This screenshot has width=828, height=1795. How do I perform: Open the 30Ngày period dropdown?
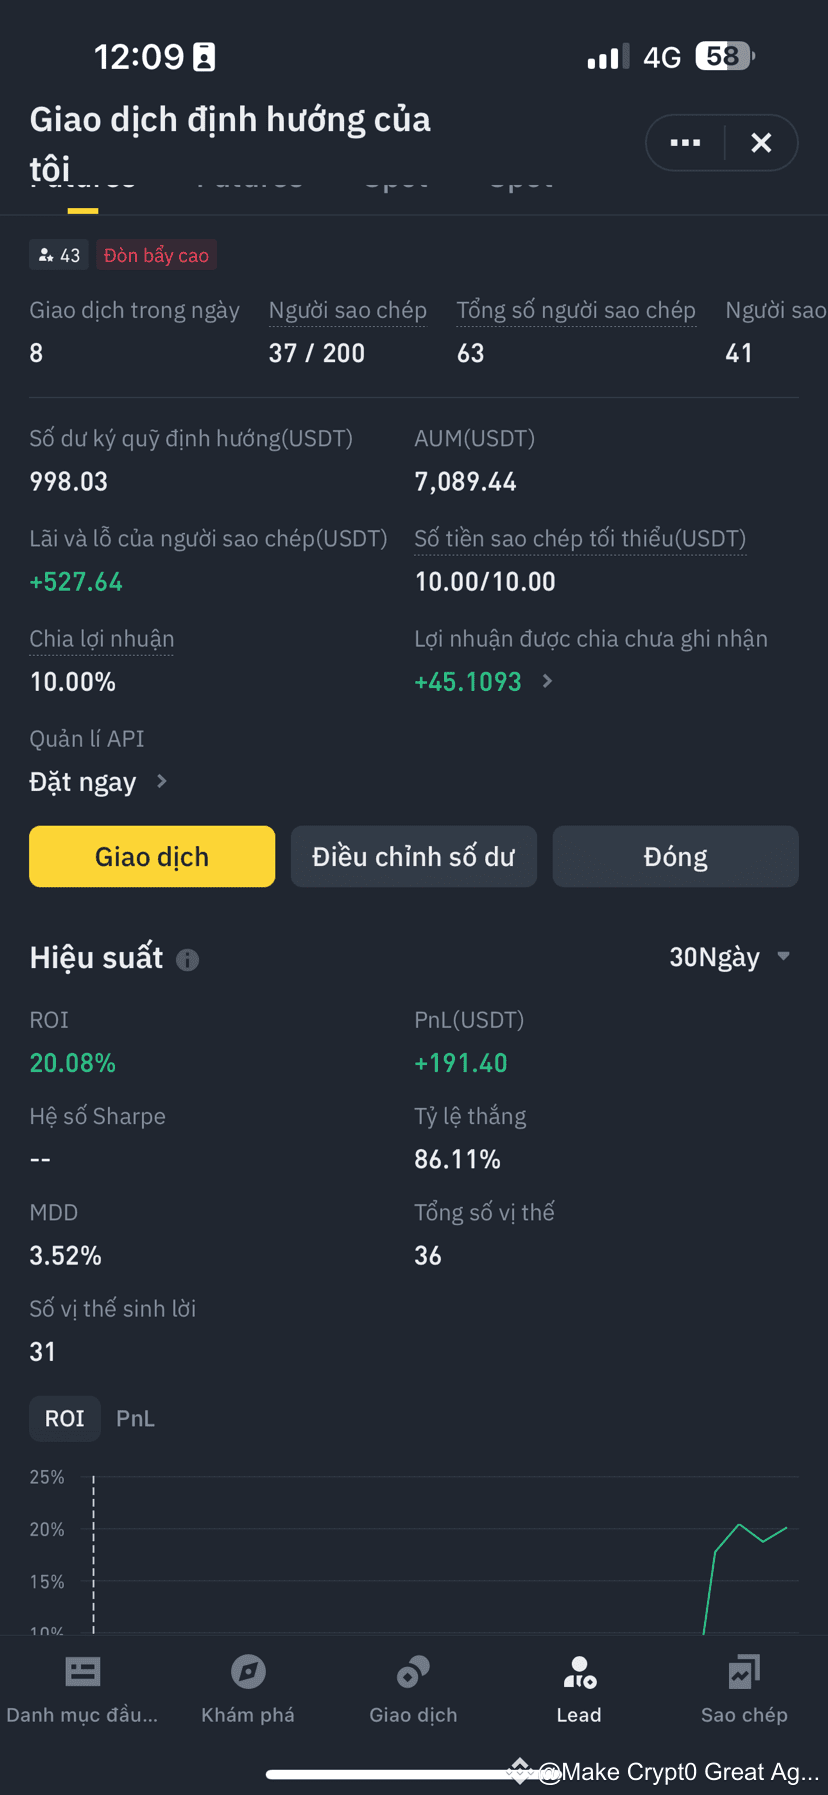[x=730, y=957]
